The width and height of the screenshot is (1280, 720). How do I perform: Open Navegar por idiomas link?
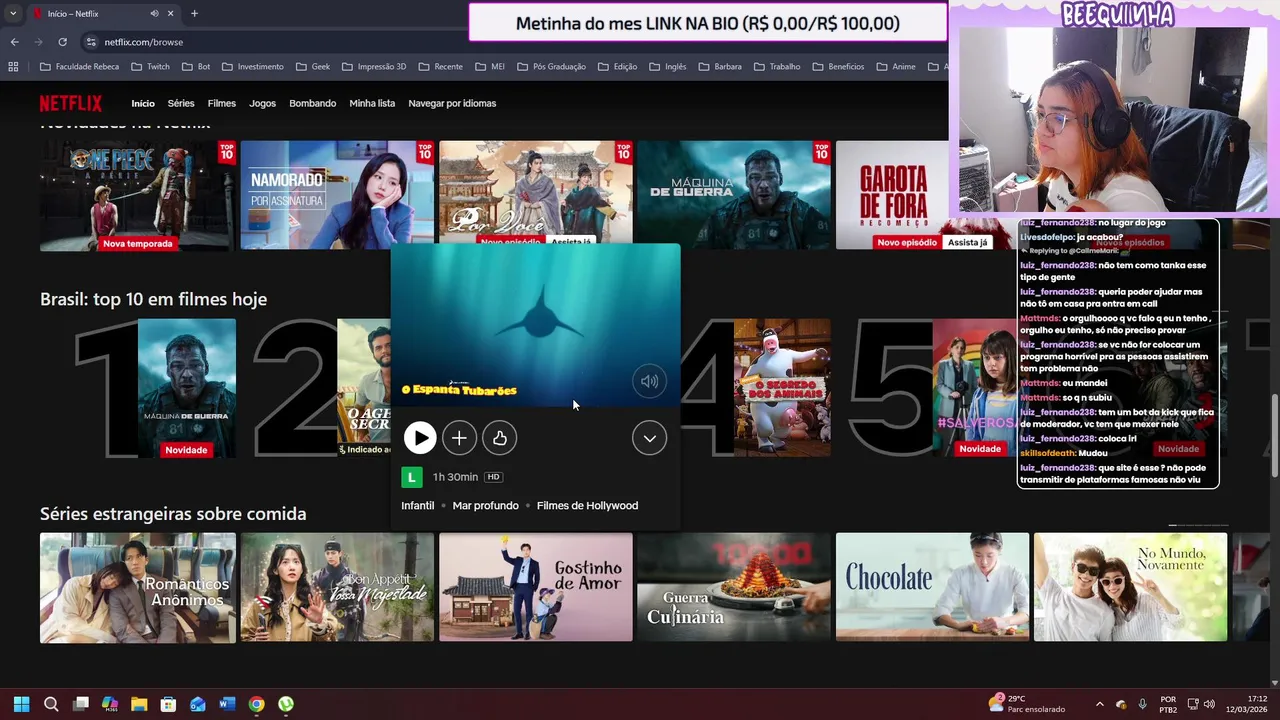[452, 103]
